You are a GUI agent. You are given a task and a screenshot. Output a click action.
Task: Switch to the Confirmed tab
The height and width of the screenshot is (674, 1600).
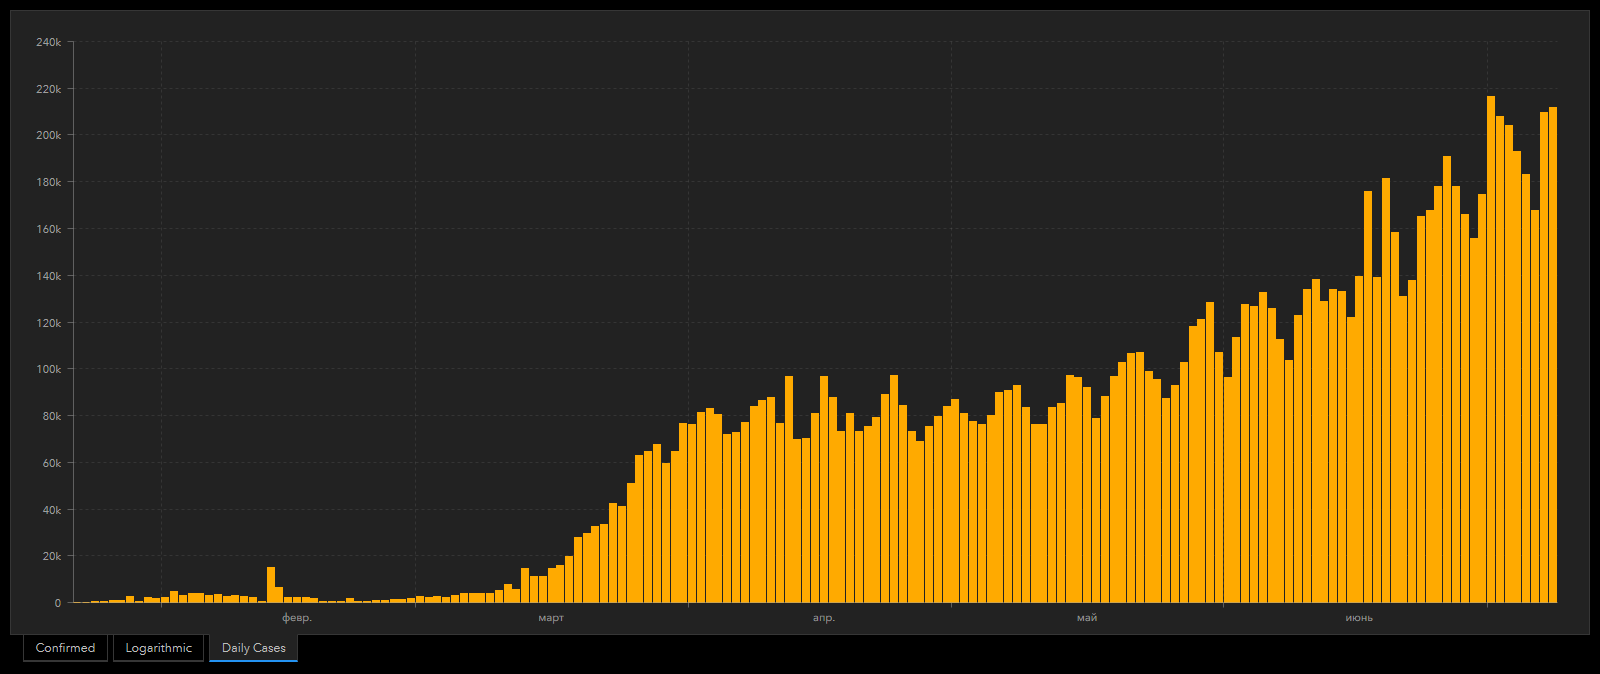(x=65, y=648)
